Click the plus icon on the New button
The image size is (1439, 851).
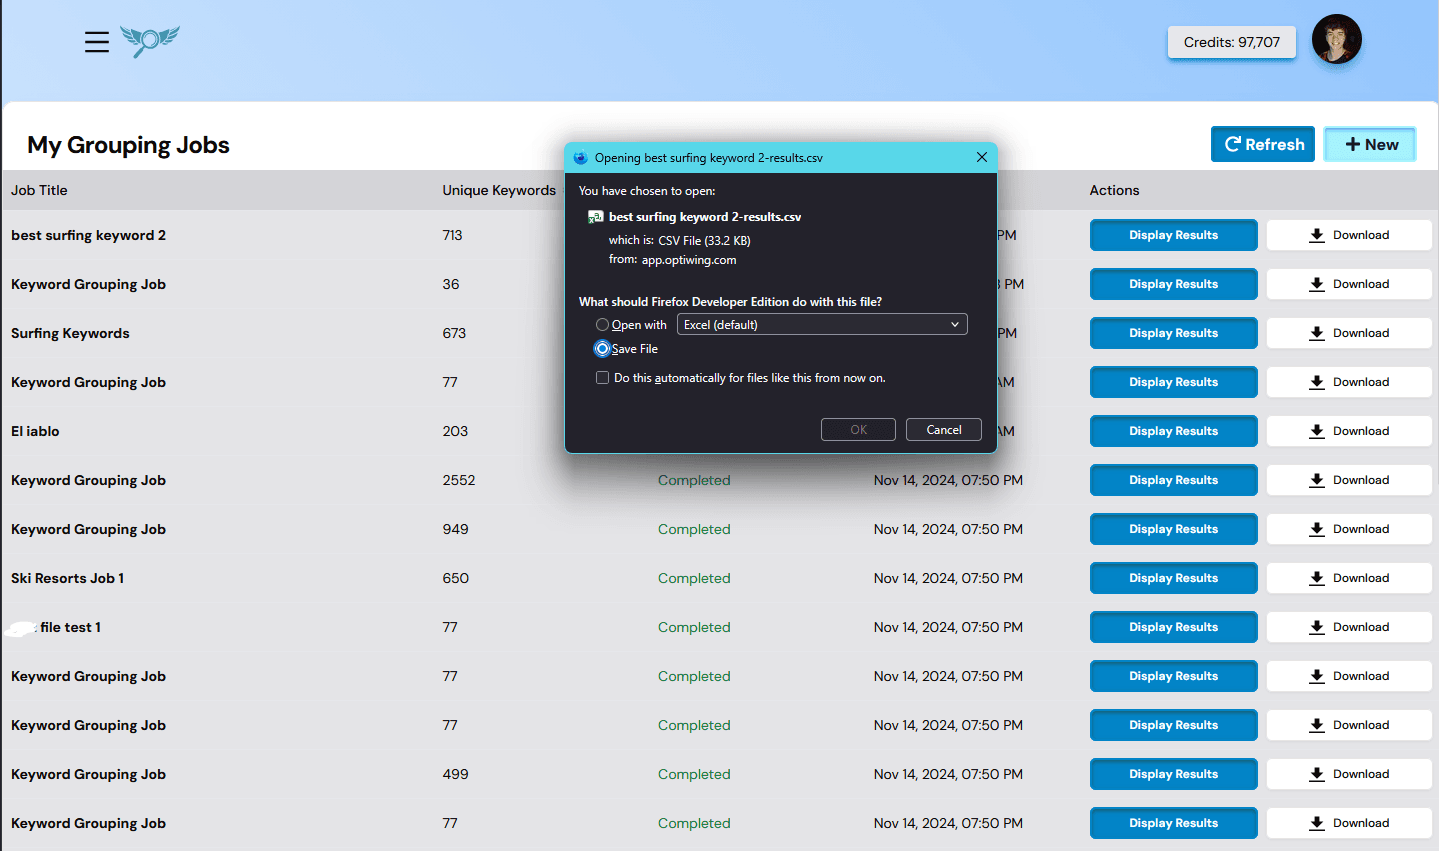coord(1352,144)
